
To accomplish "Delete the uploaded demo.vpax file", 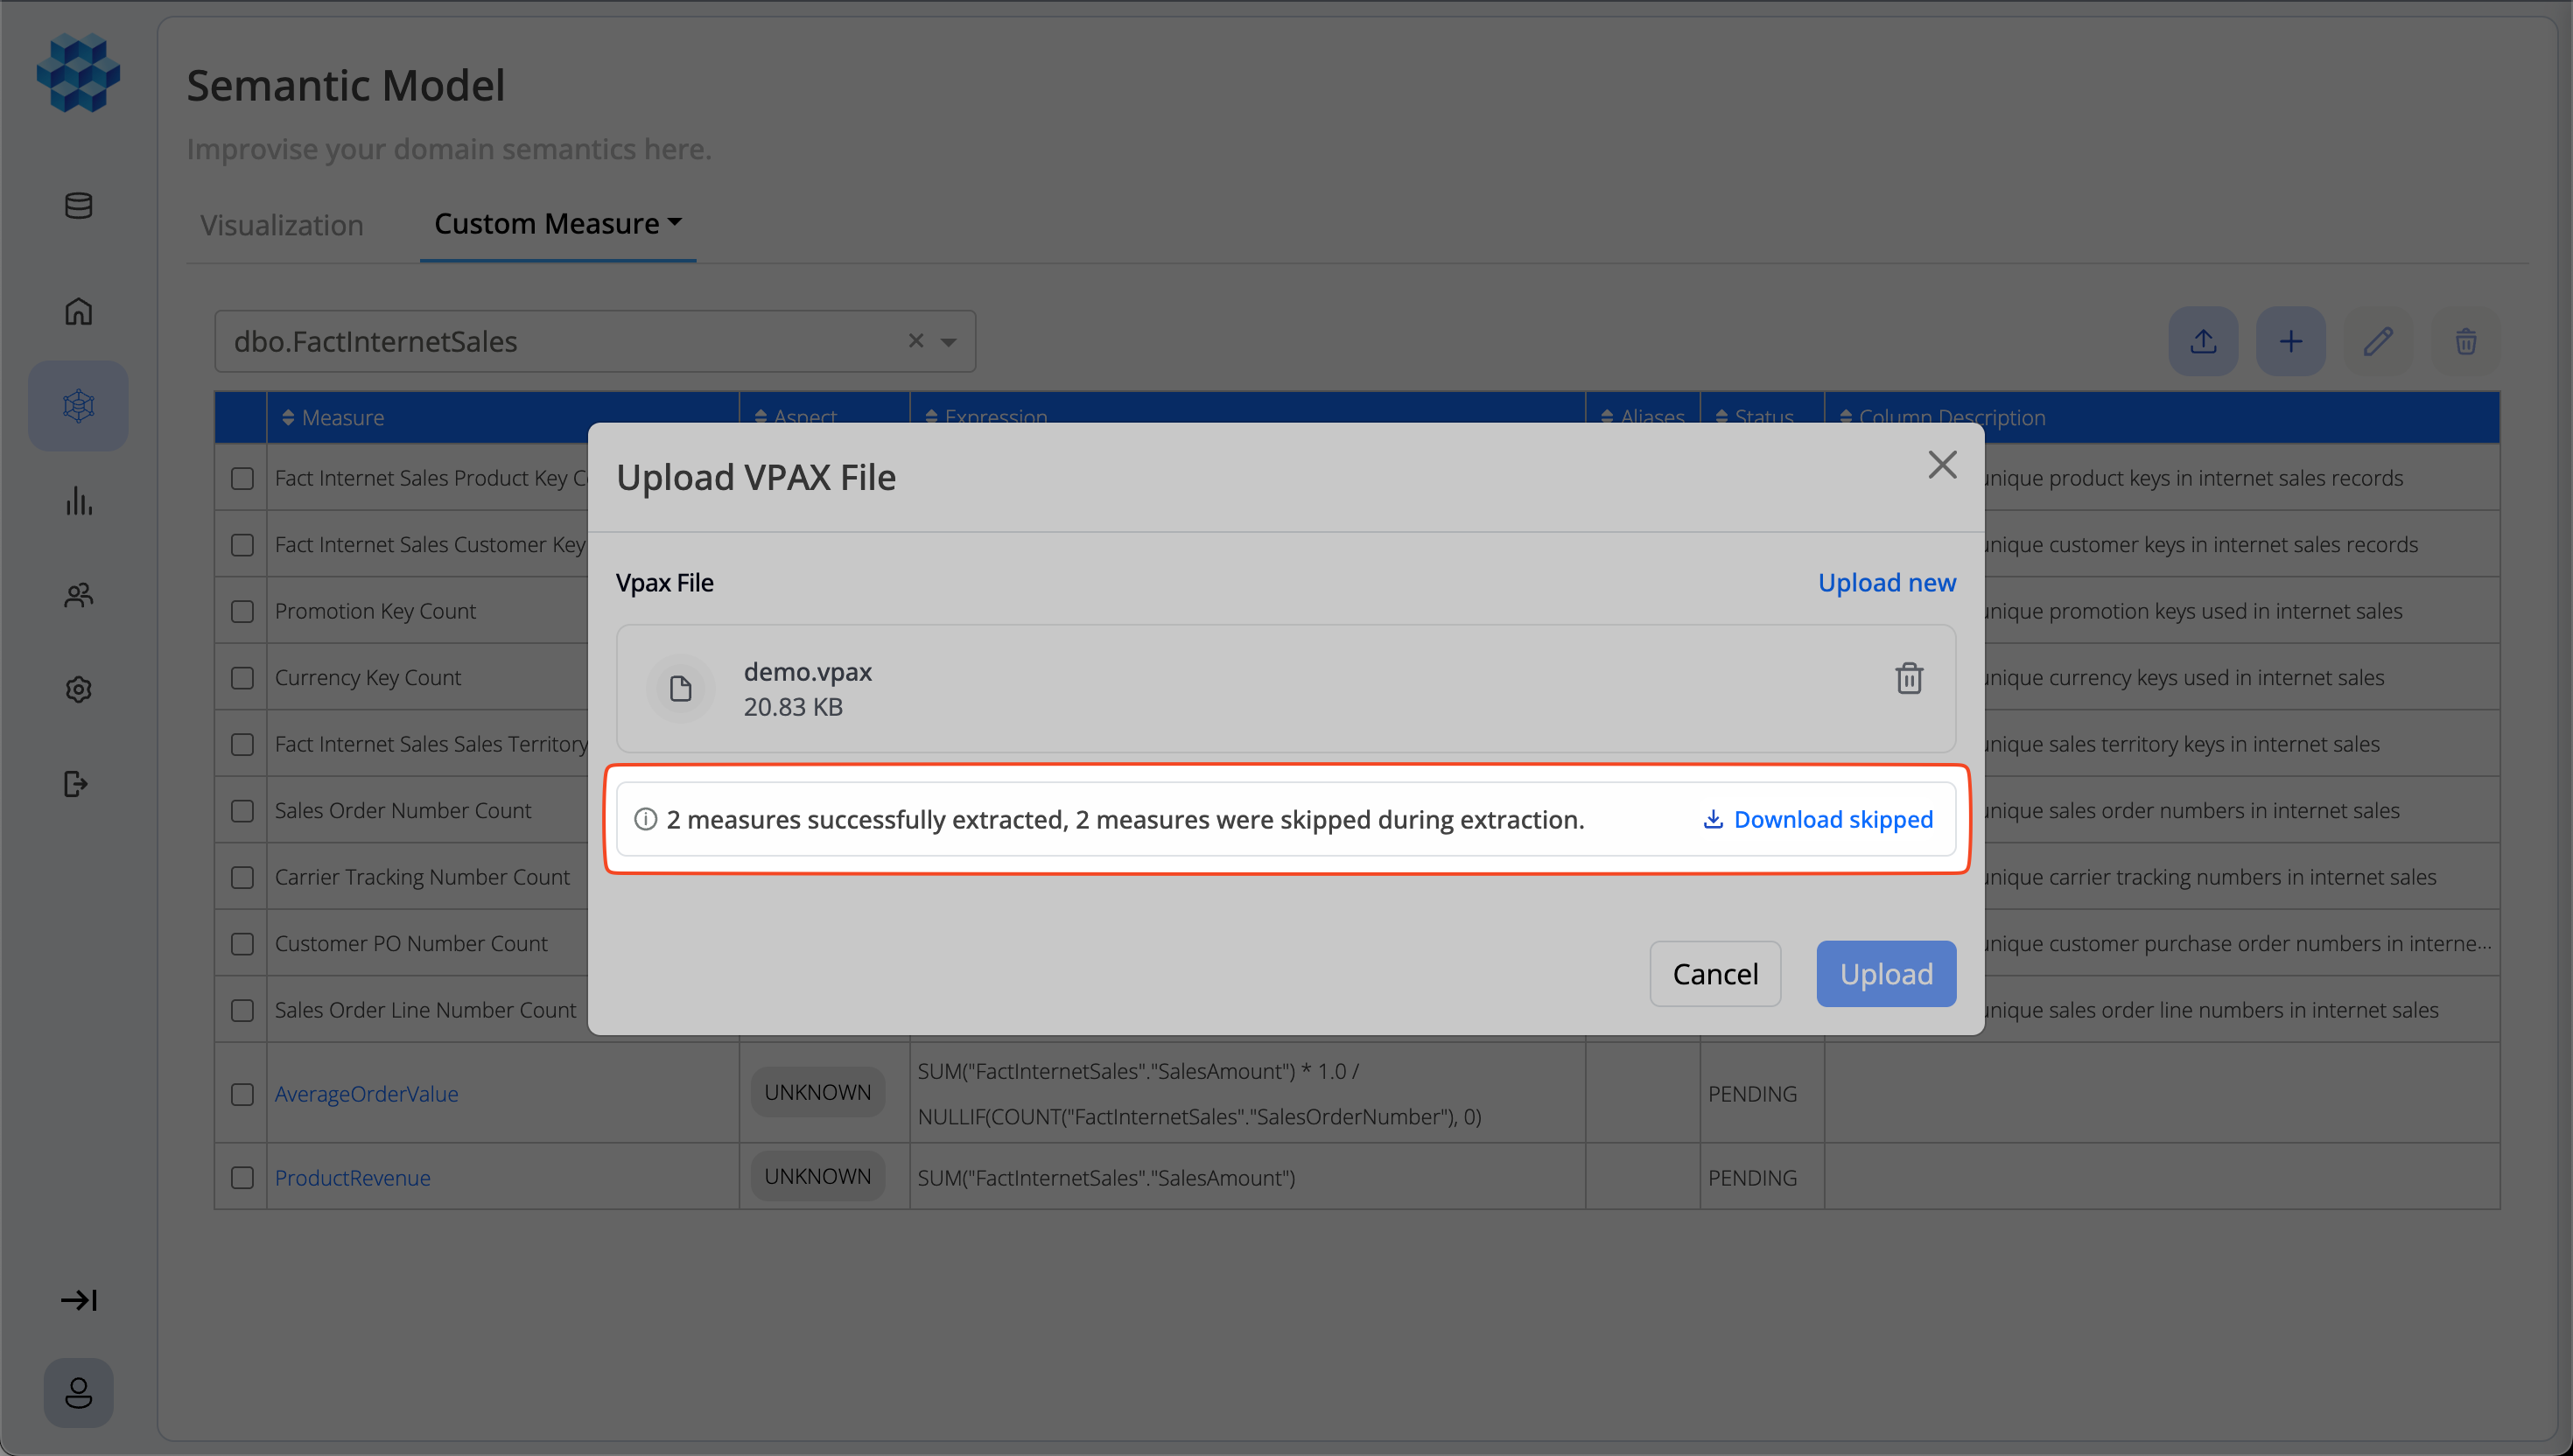I will (1910, 679).
